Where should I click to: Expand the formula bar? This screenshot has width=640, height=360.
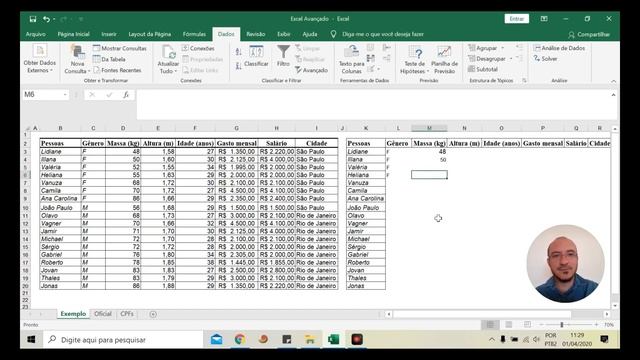coord(613,95)
